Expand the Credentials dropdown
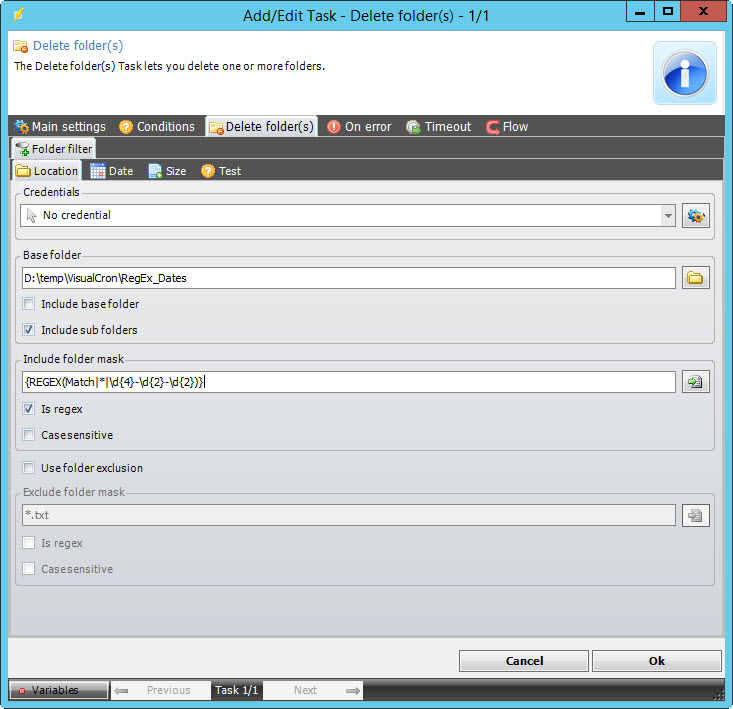The height and width of the screenshot is (709, 733). point(668,215)
